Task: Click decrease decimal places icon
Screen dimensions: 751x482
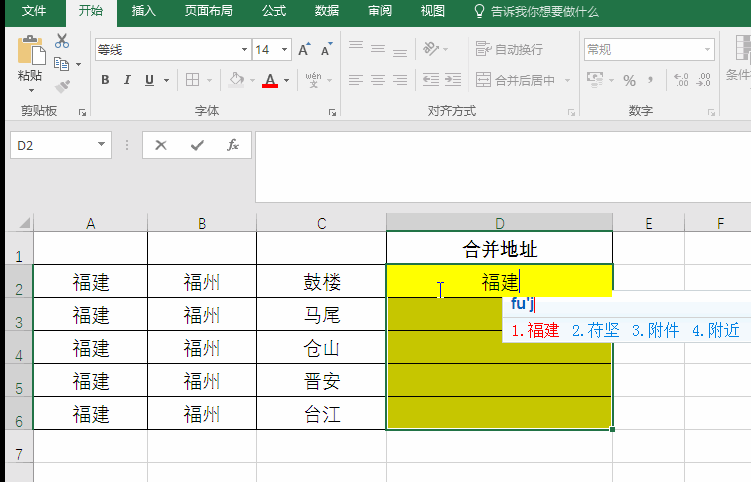Action: coord(703,80)
